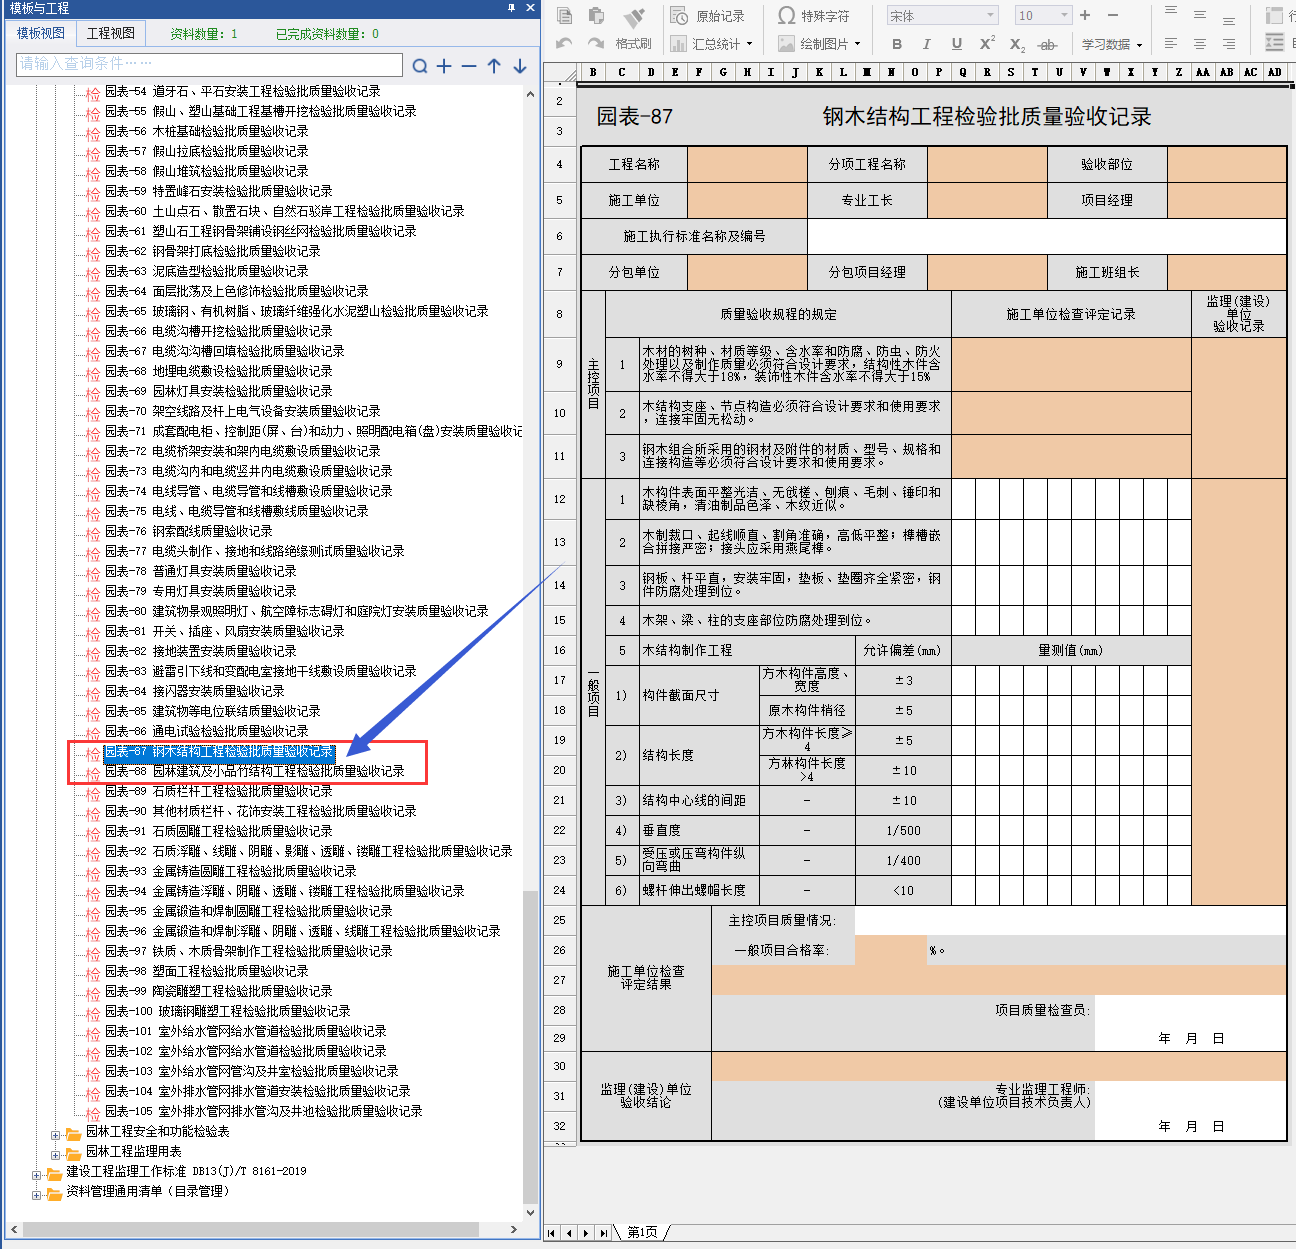The width and height of the screenshot is (1296, 1249).
Task: Undo the last action
Action: (x=564, y=44)
